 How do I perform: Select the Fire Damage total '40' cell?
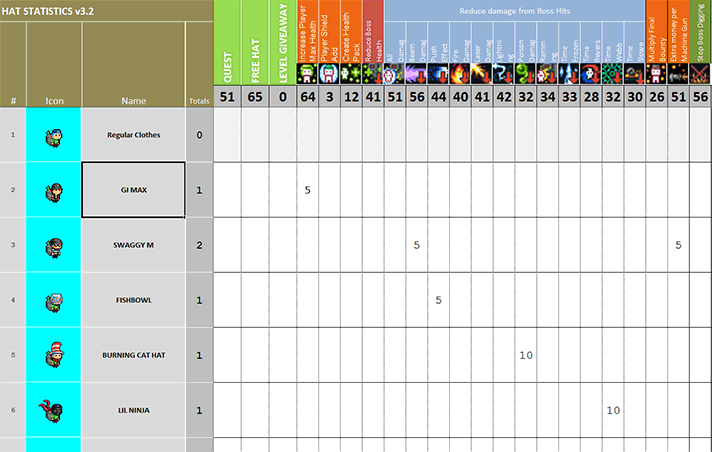(460, 96)
